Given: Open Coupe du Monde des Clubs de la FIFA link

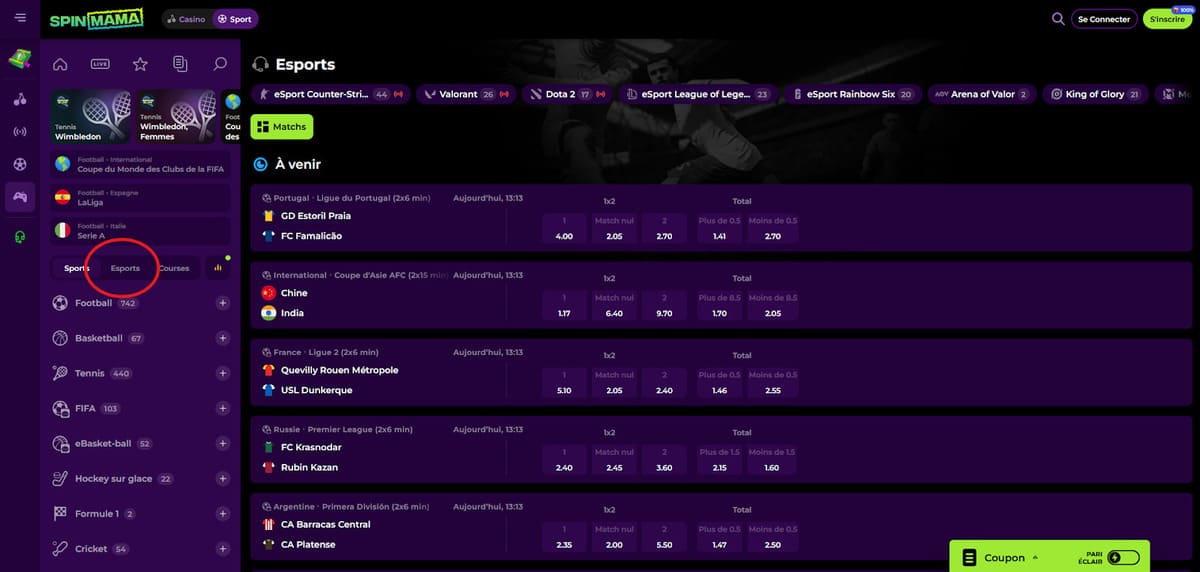Looking at the screenshot, I should coord(140,164).
